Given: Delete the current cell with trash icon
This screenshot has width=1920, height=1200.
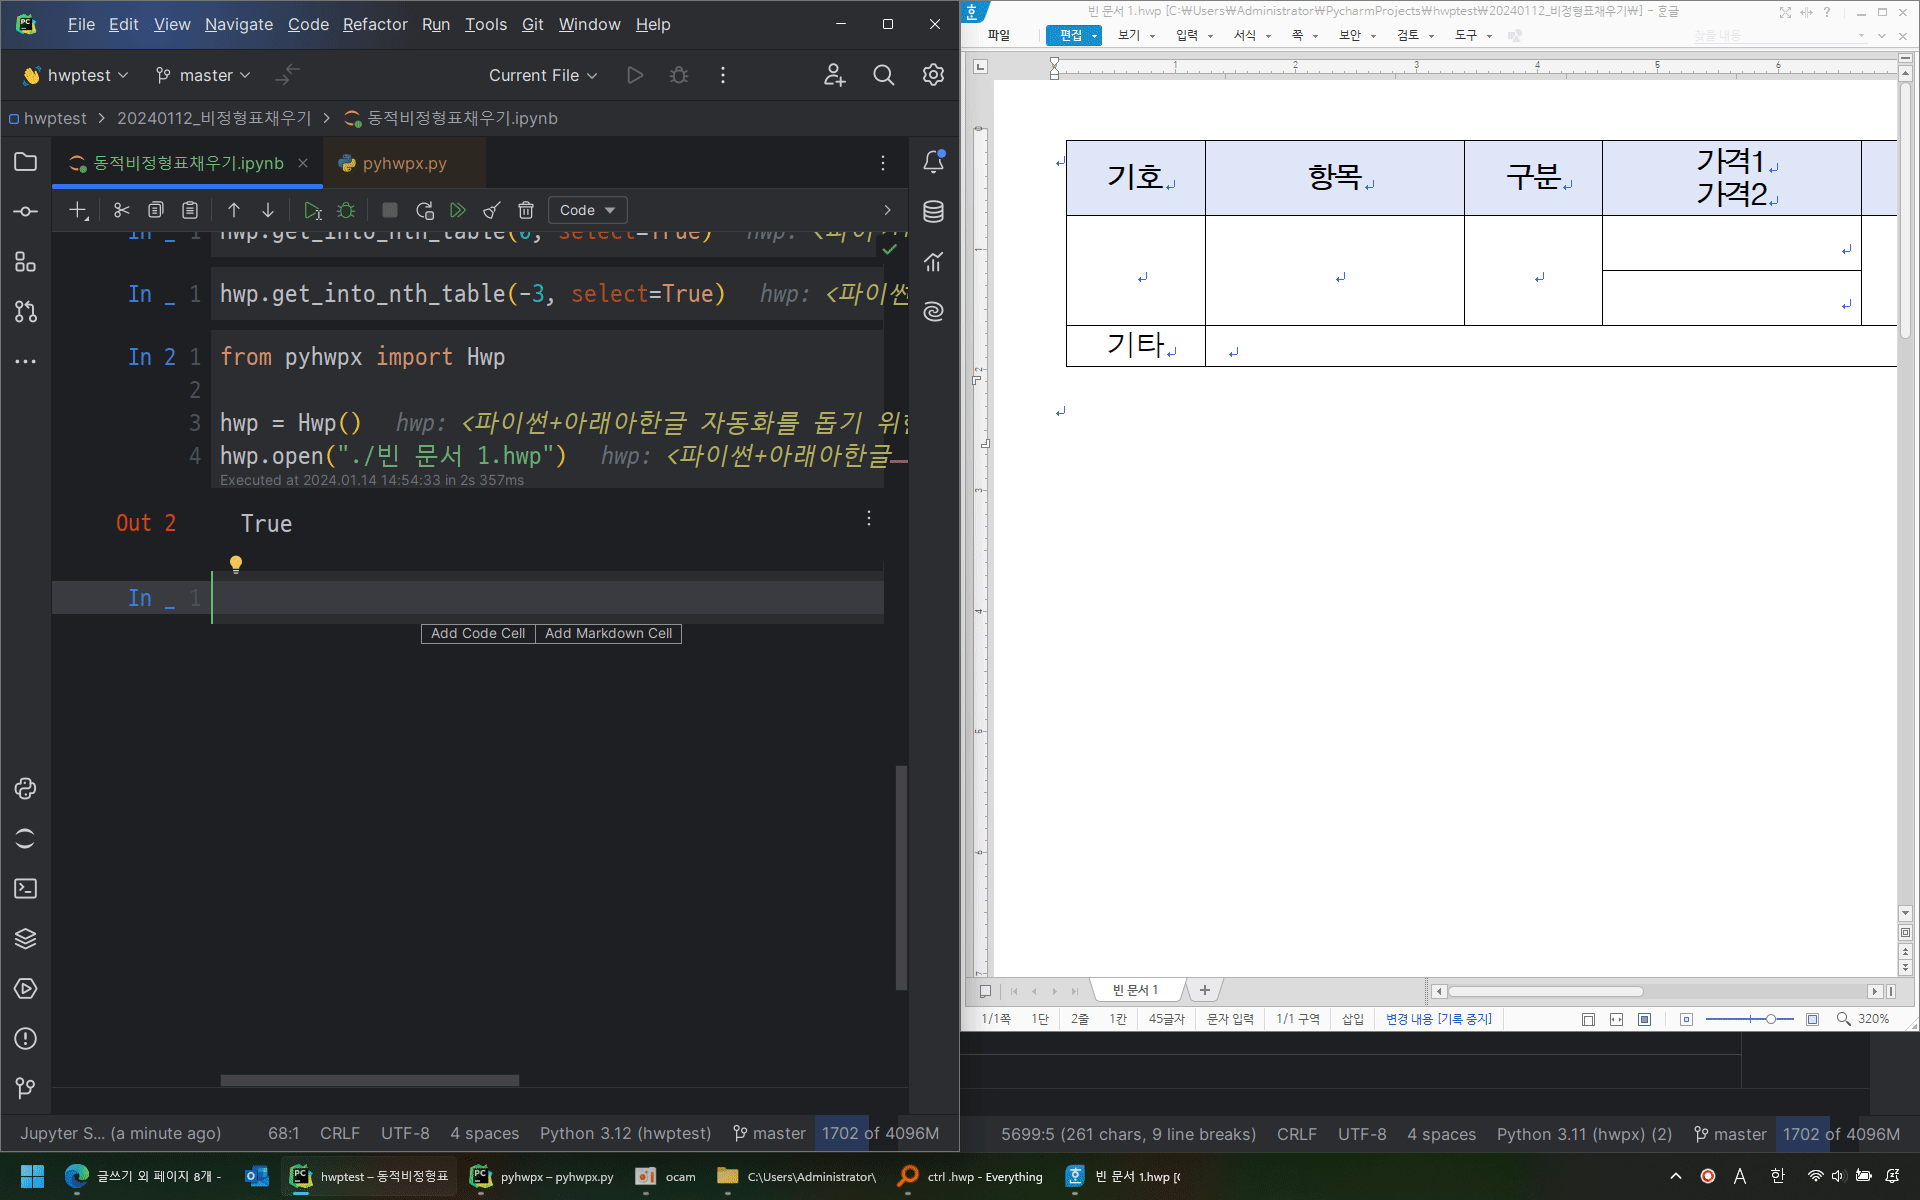Looking at the screenshot, I should click(526, 210).
